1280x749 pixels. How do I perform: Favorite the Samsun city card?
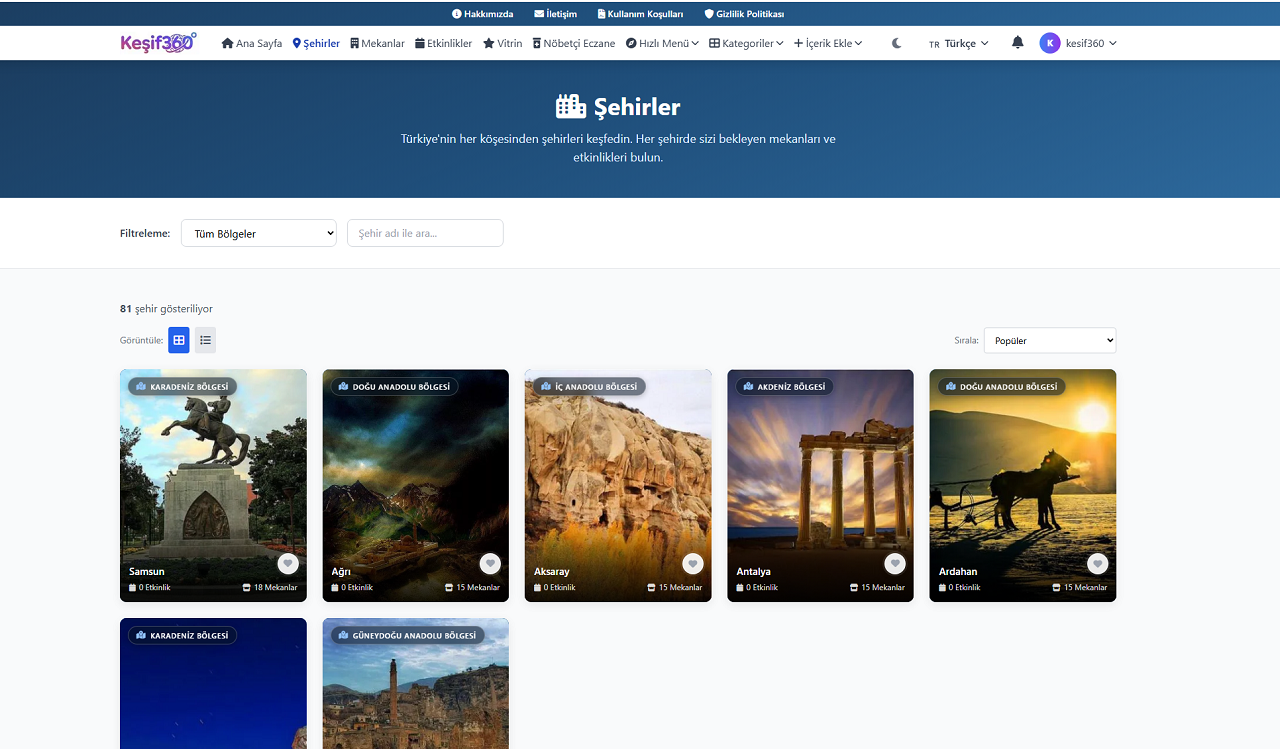click(x=288, y=563)
